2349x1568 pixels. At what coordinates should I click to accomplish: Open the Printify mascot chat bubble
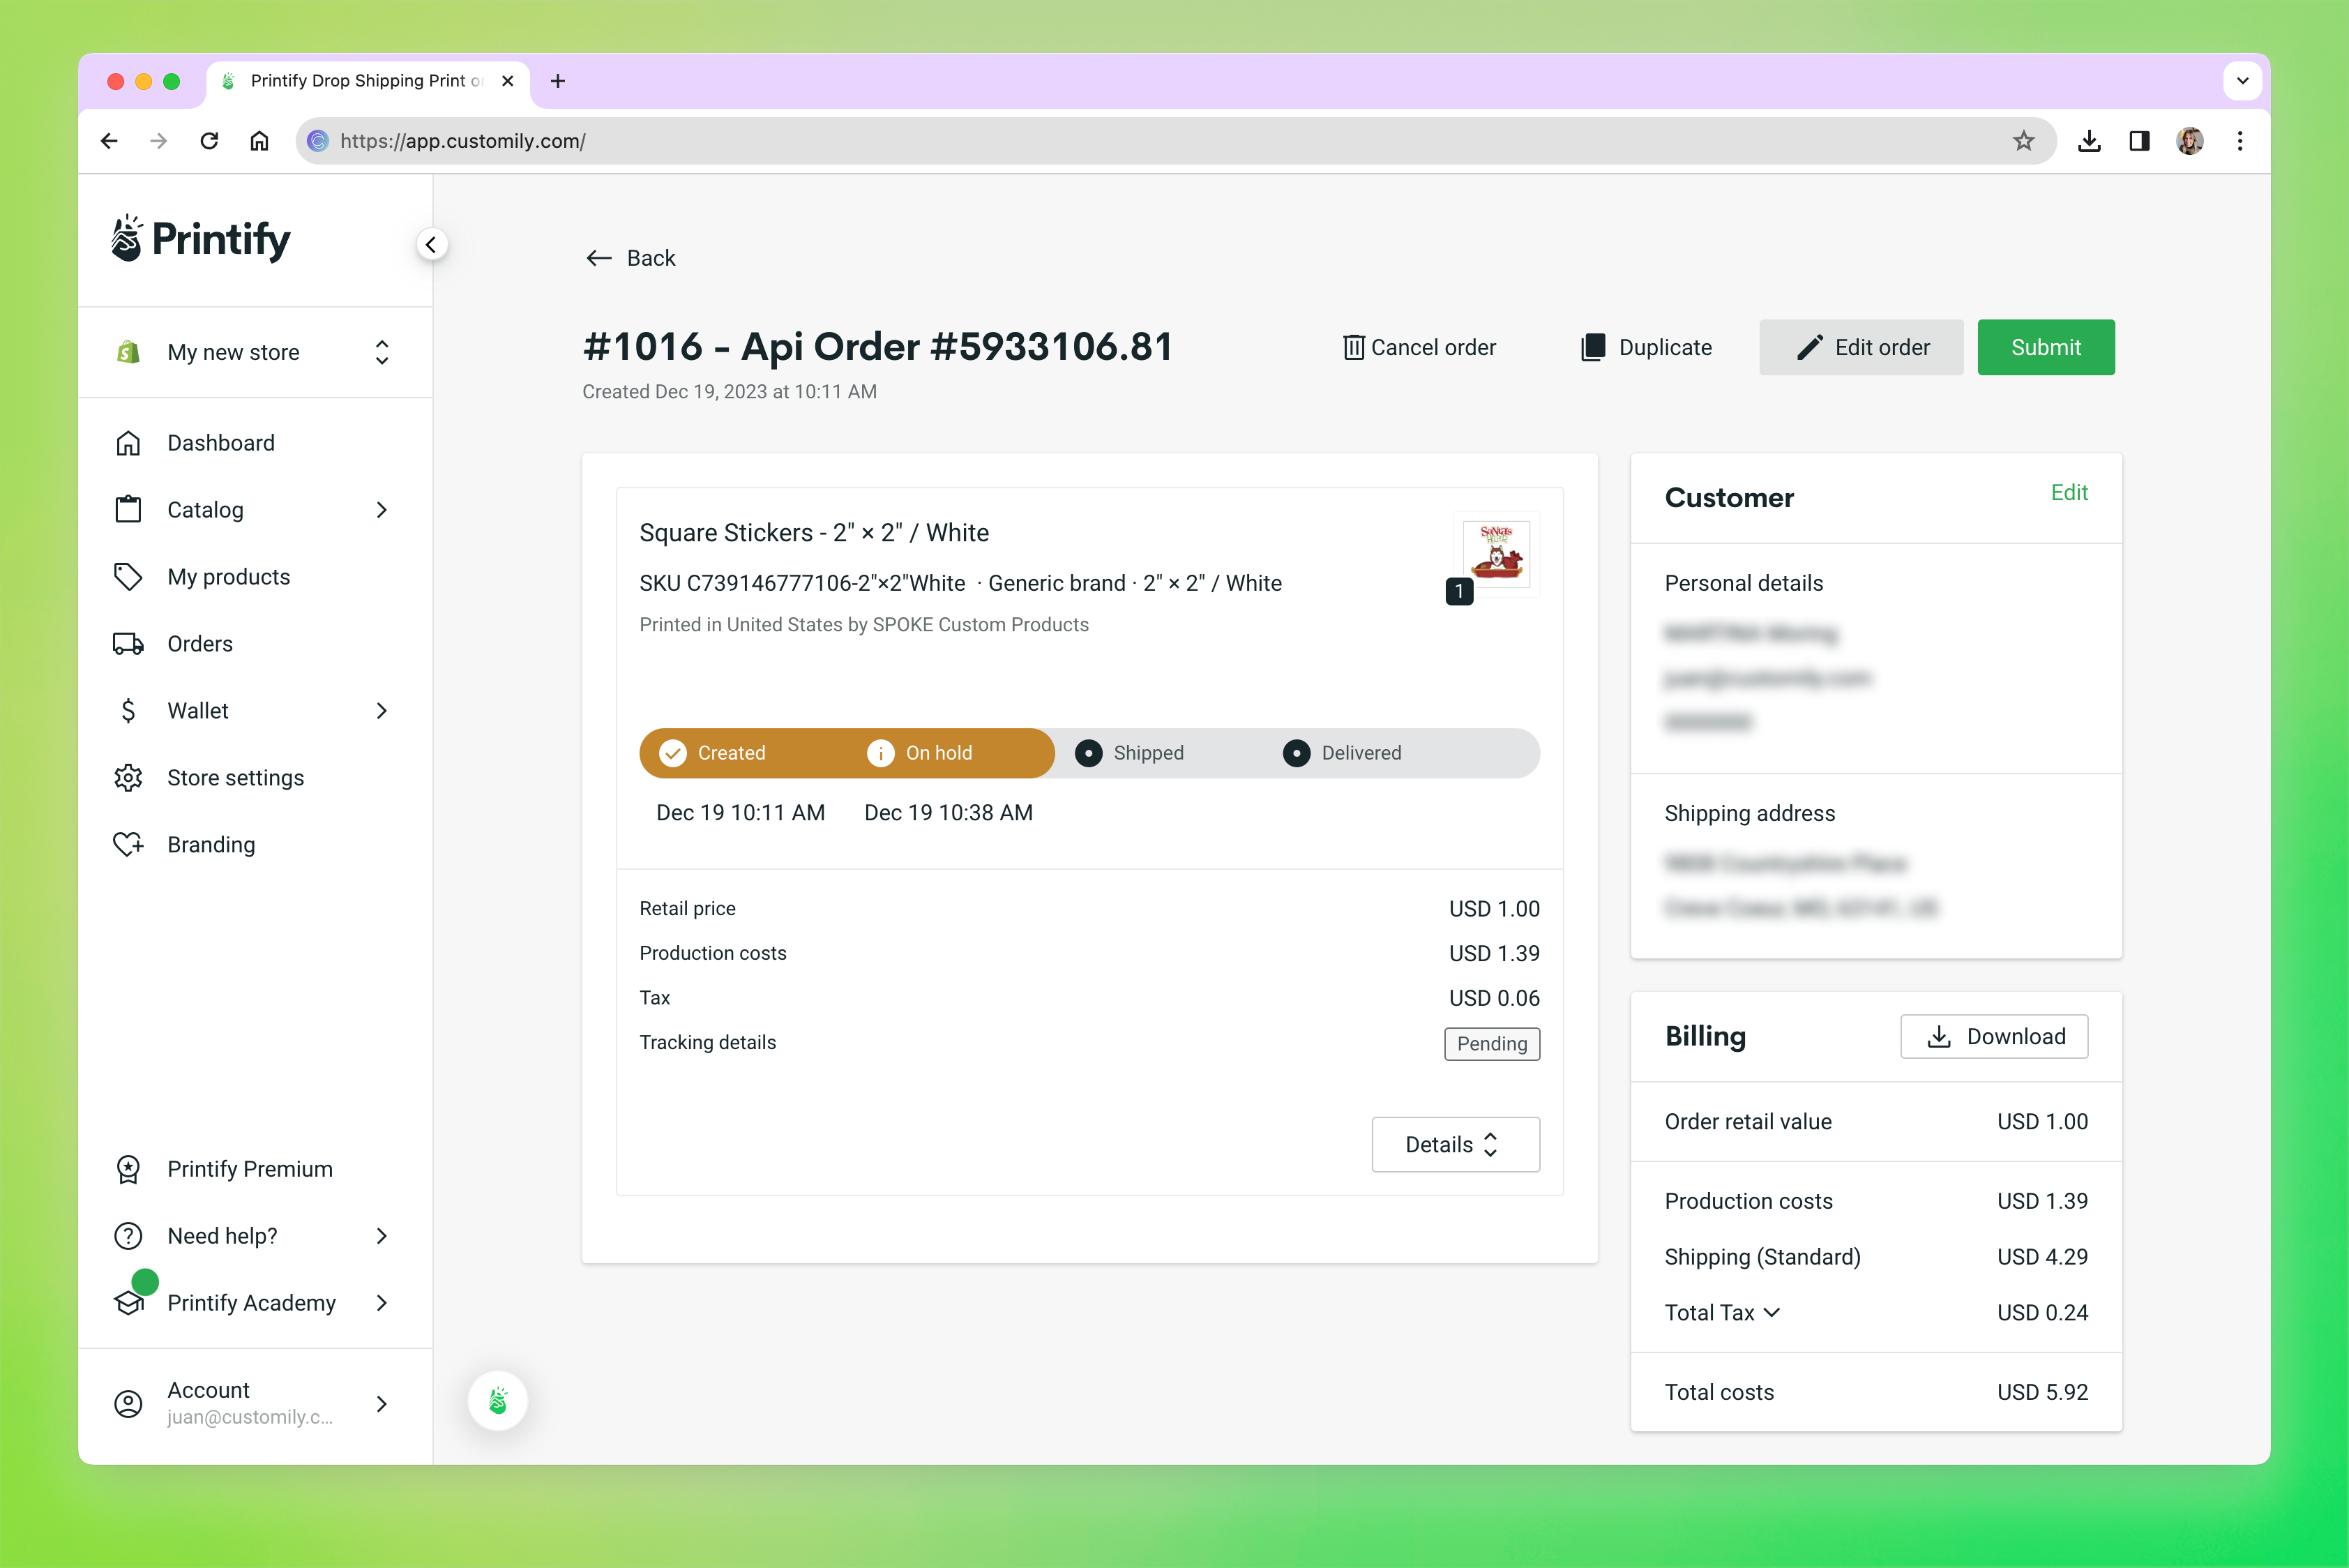point(497,1400)
